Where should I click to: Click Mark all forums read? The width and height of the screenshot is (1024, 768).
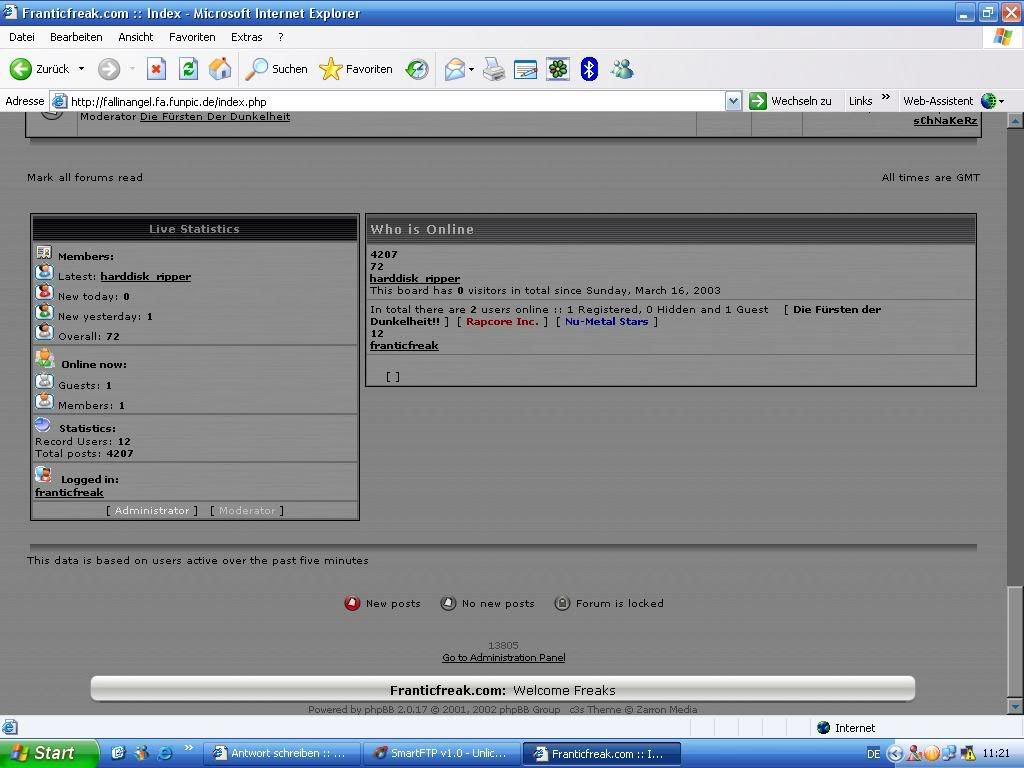pyautogui.click(x=85, y=177)
